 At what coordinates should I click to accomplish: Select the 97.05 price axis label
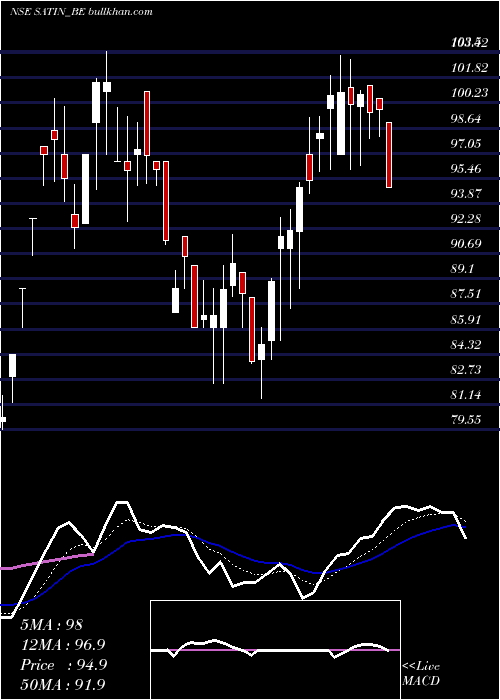pyautogui.click(x=466, y=144)
